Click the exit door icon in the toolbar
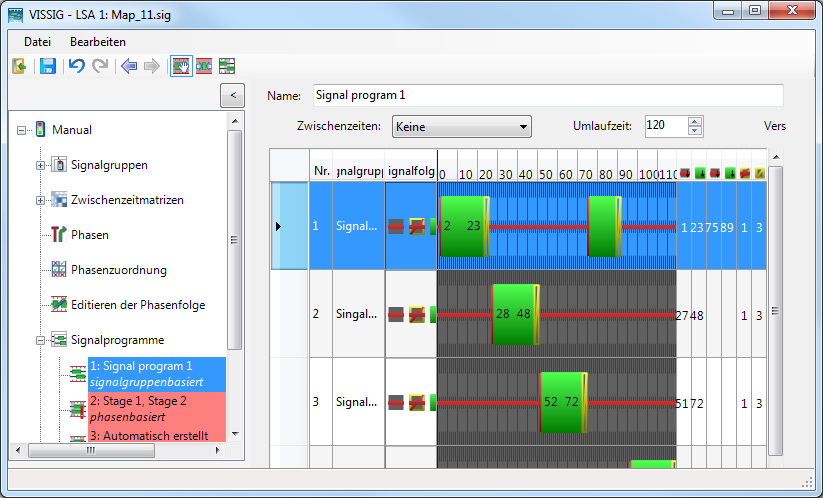The width and height of the screenshot is (823, 498). tap(19, 66)
